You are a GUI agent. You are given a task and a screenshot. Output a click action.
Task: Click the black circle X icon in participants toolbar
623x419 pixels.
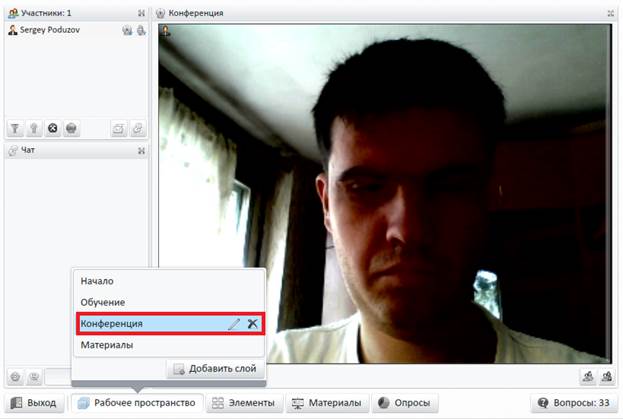click(52, 128)
